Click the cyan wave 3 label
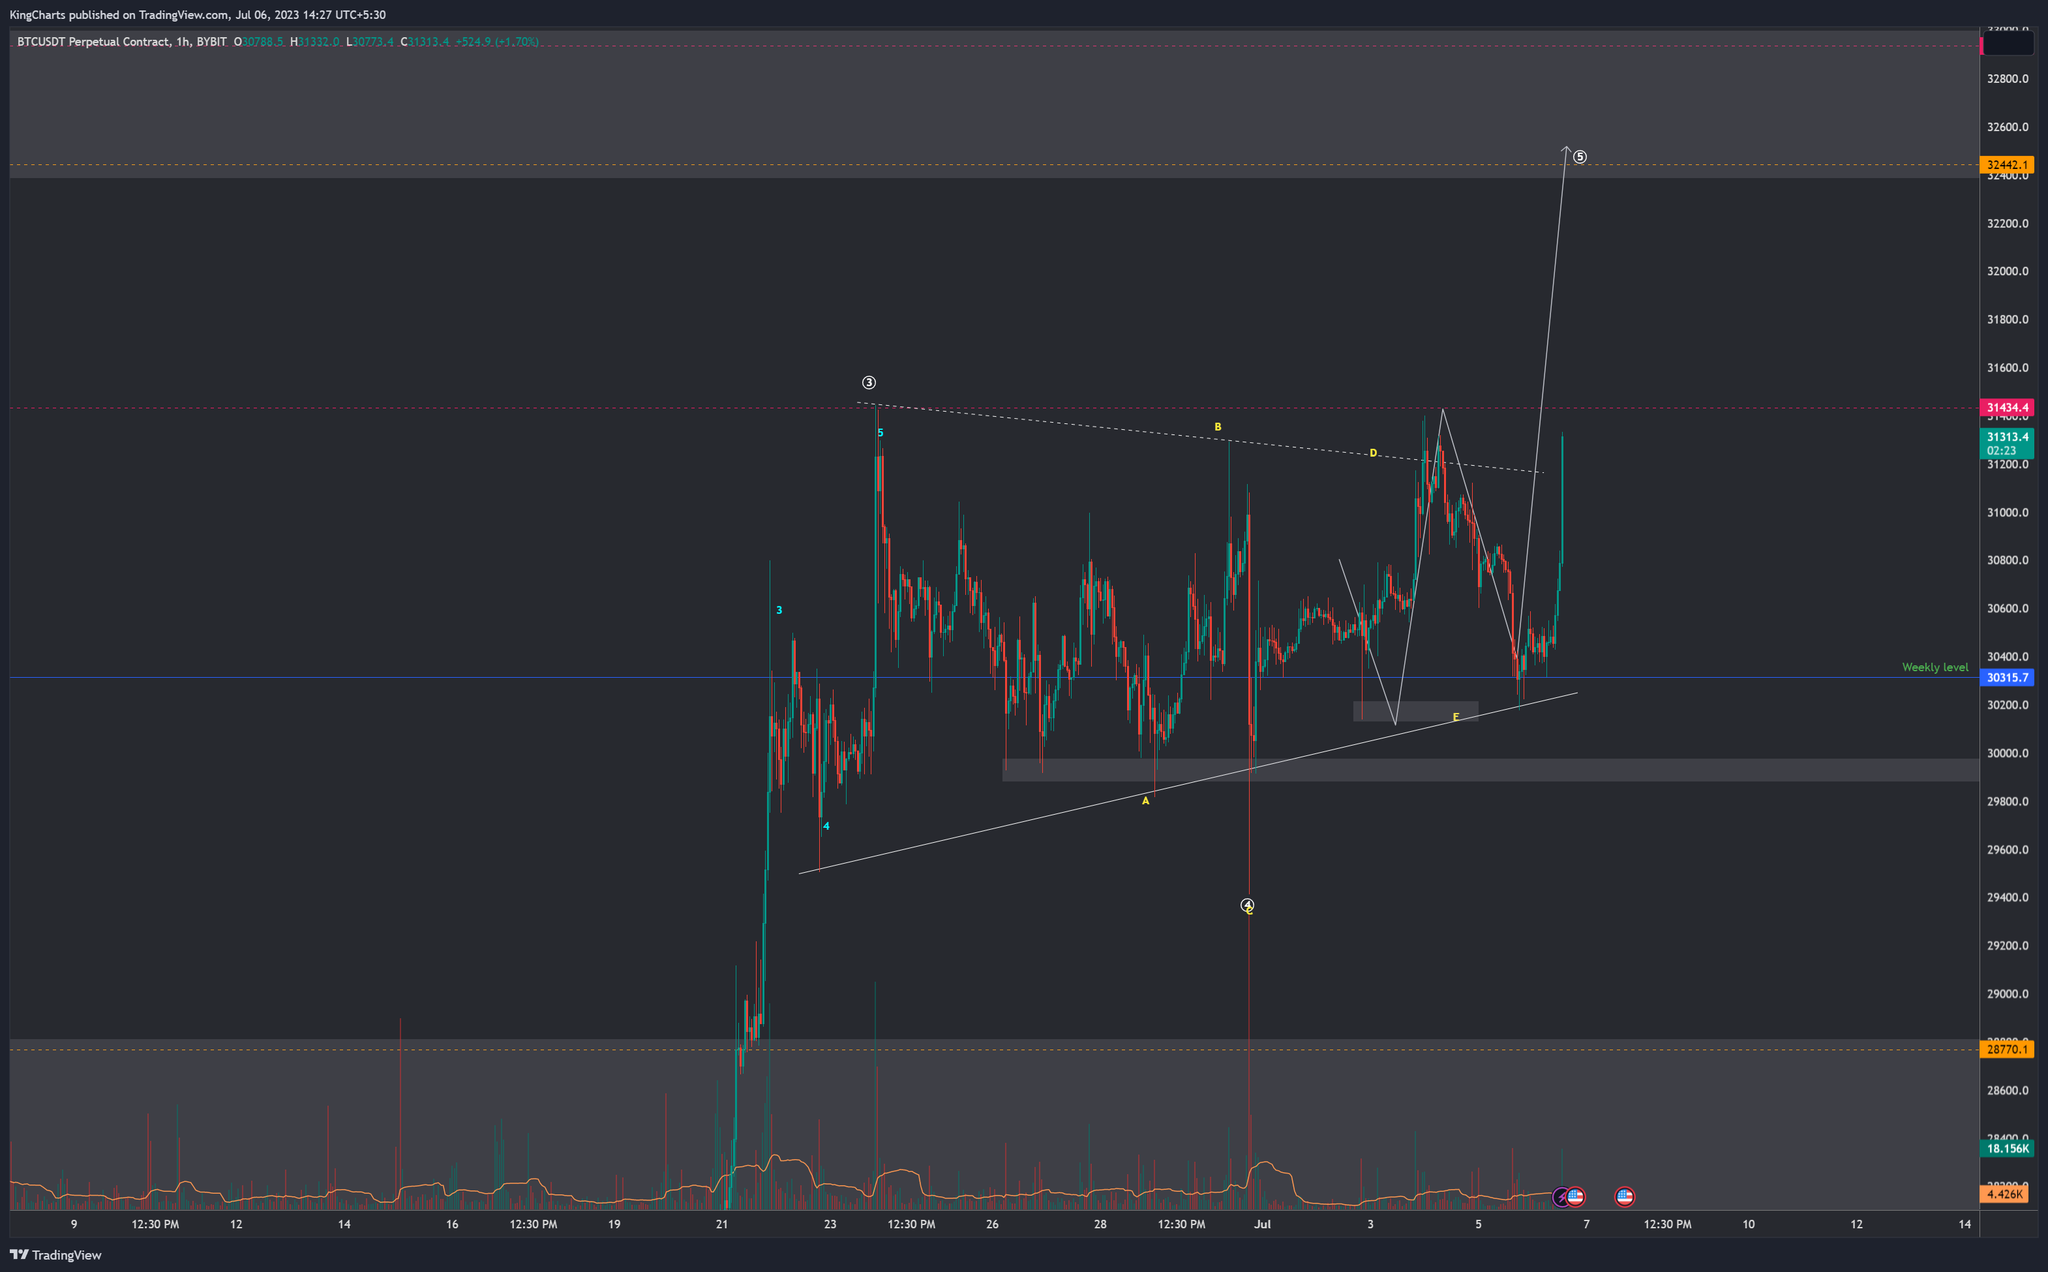This screenshot has width=2048, height=1272. click(779, 610)
